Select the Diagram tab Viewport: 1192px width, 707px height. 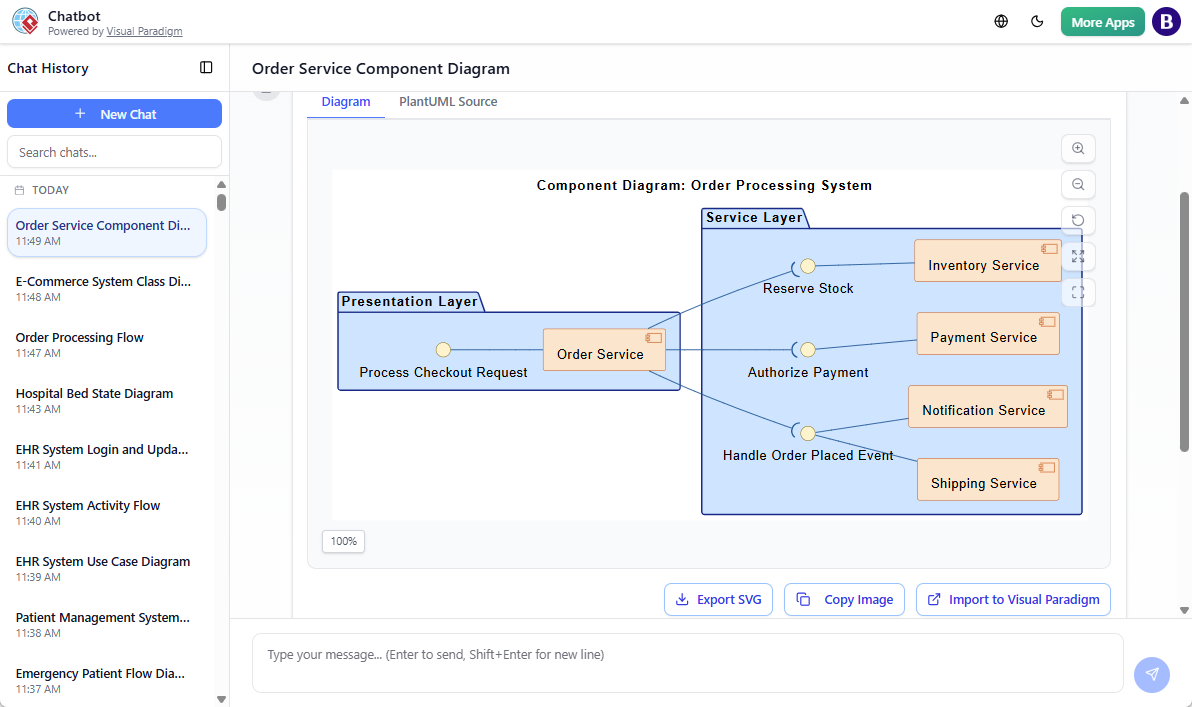tap(346, 101)
